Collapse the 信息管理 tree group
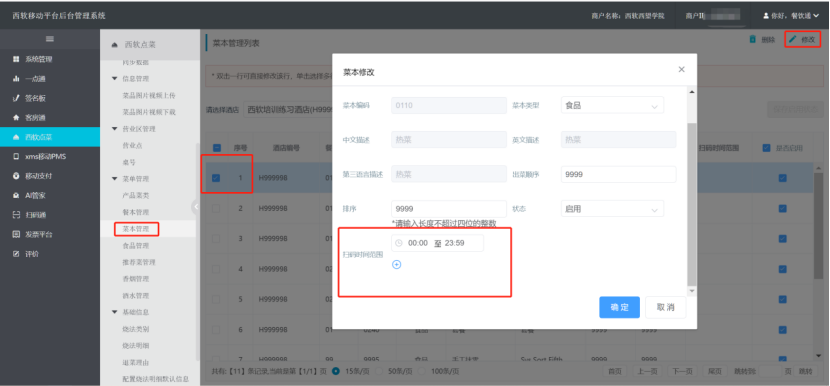 pyautogui.click(x=114, y=78)
